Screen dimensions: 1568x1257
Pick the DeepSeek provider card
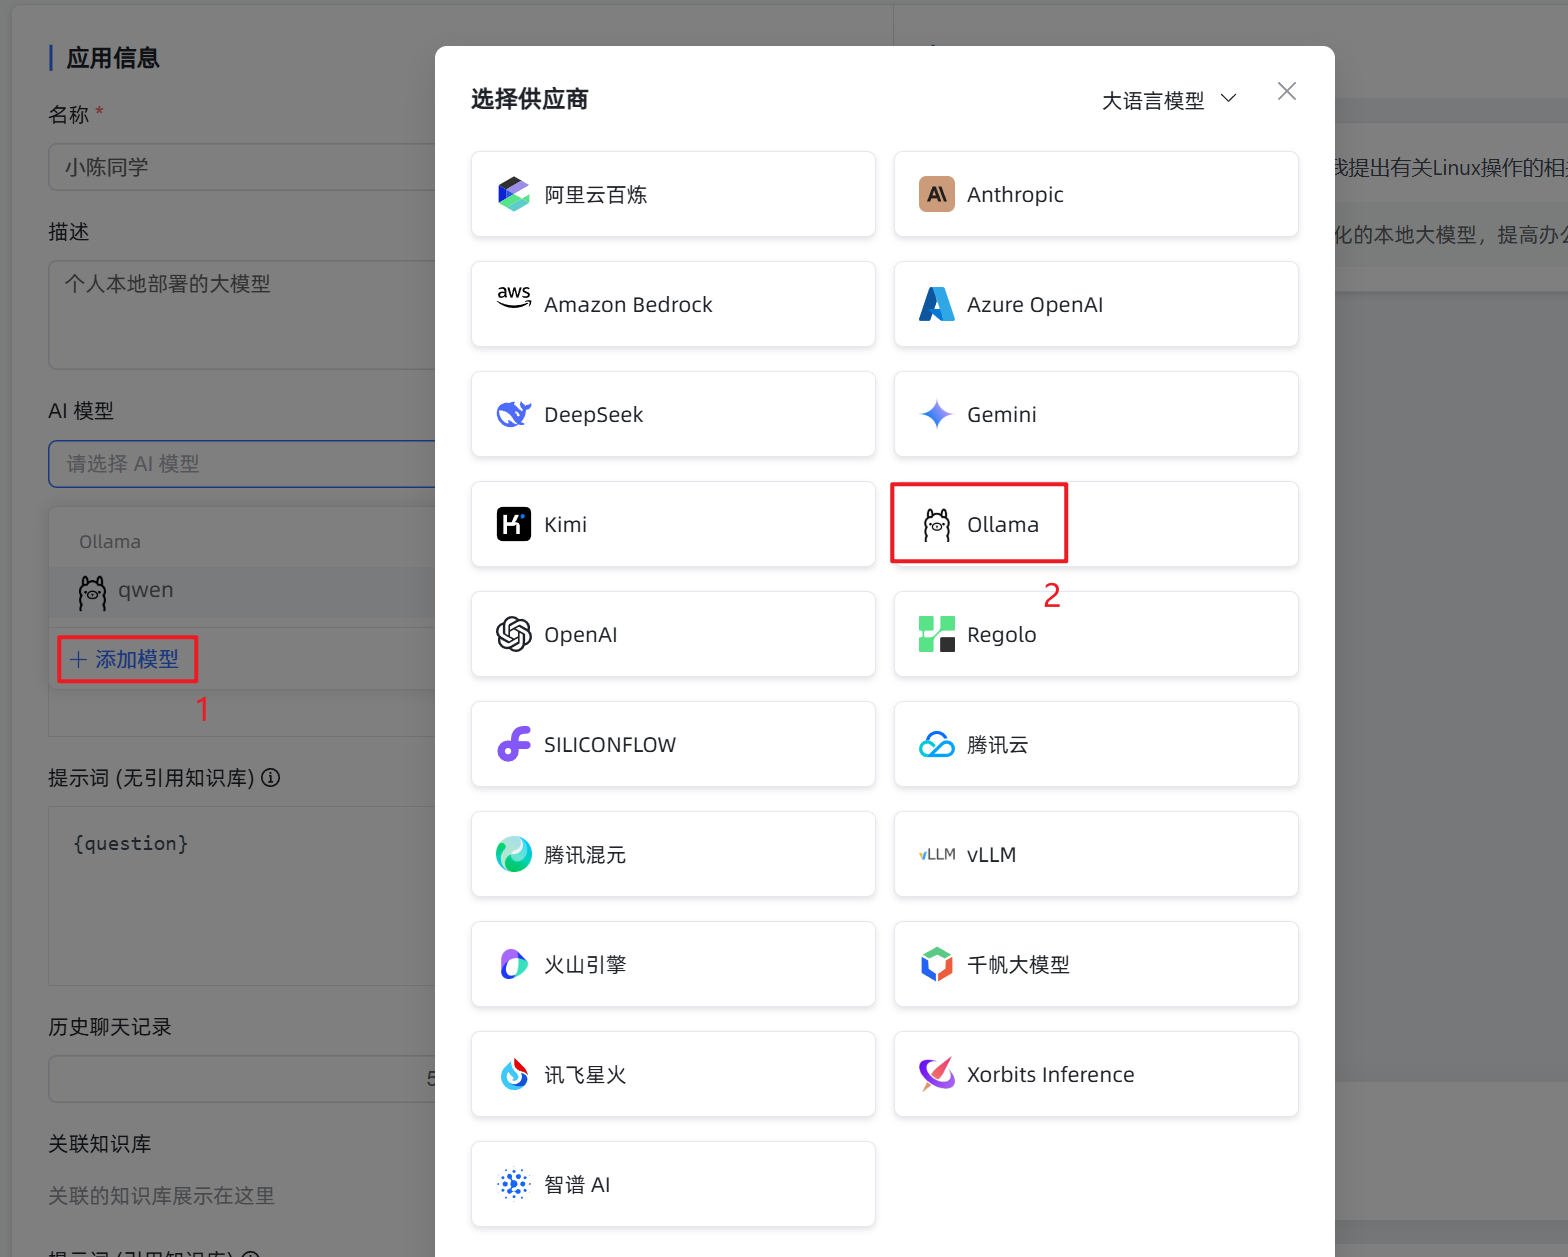pyautogui.click(x=673, y=414)
